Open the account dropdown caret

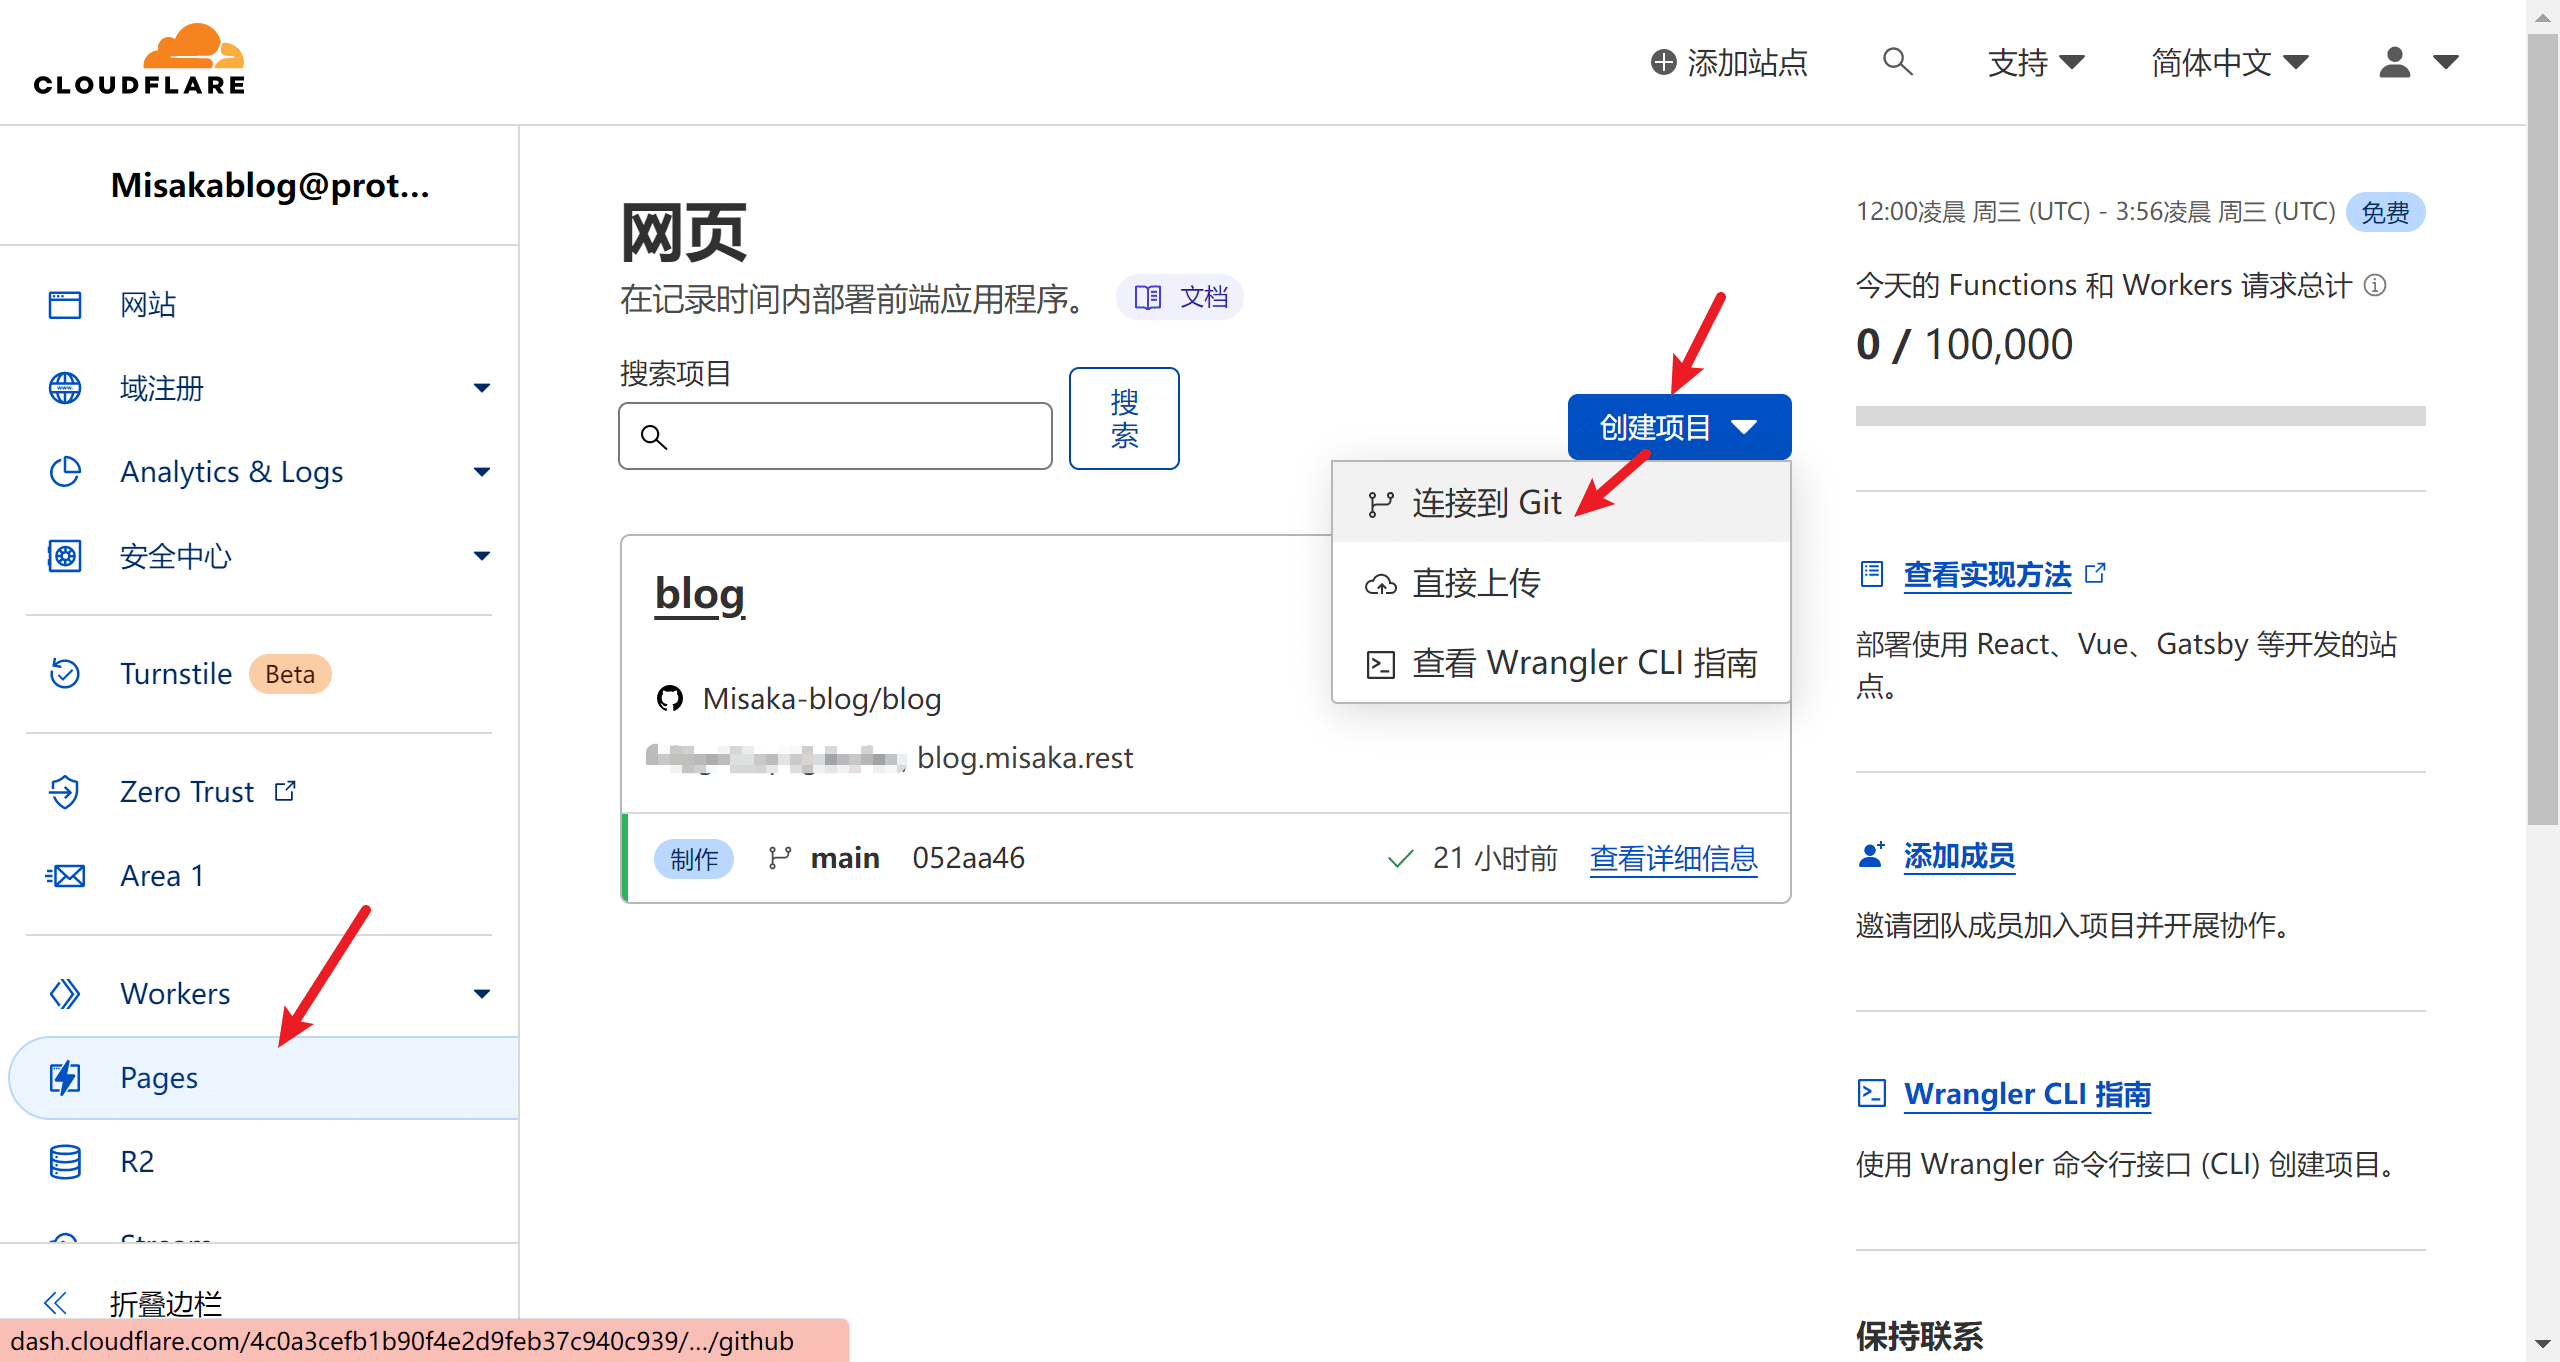coord(2446,62)
